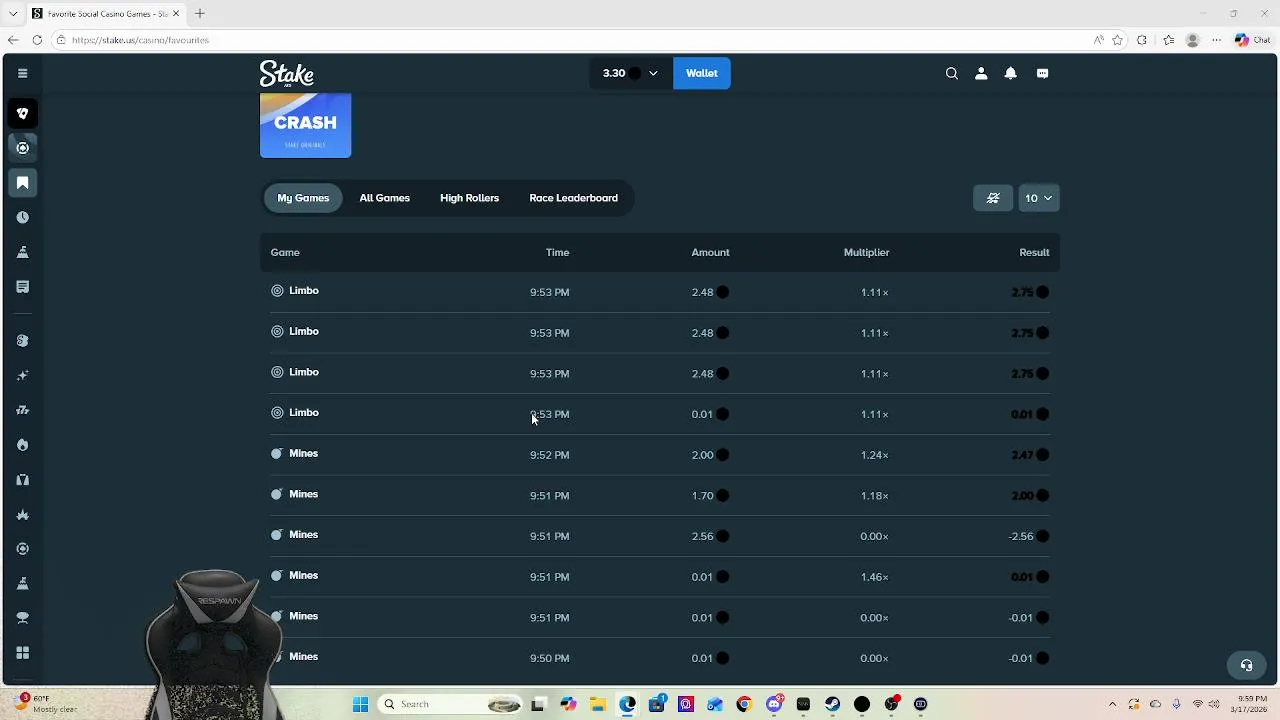Open the chat icon in Stake header
The image size is (1280, 720).
pyautogui.click(x=1042, y=73)
